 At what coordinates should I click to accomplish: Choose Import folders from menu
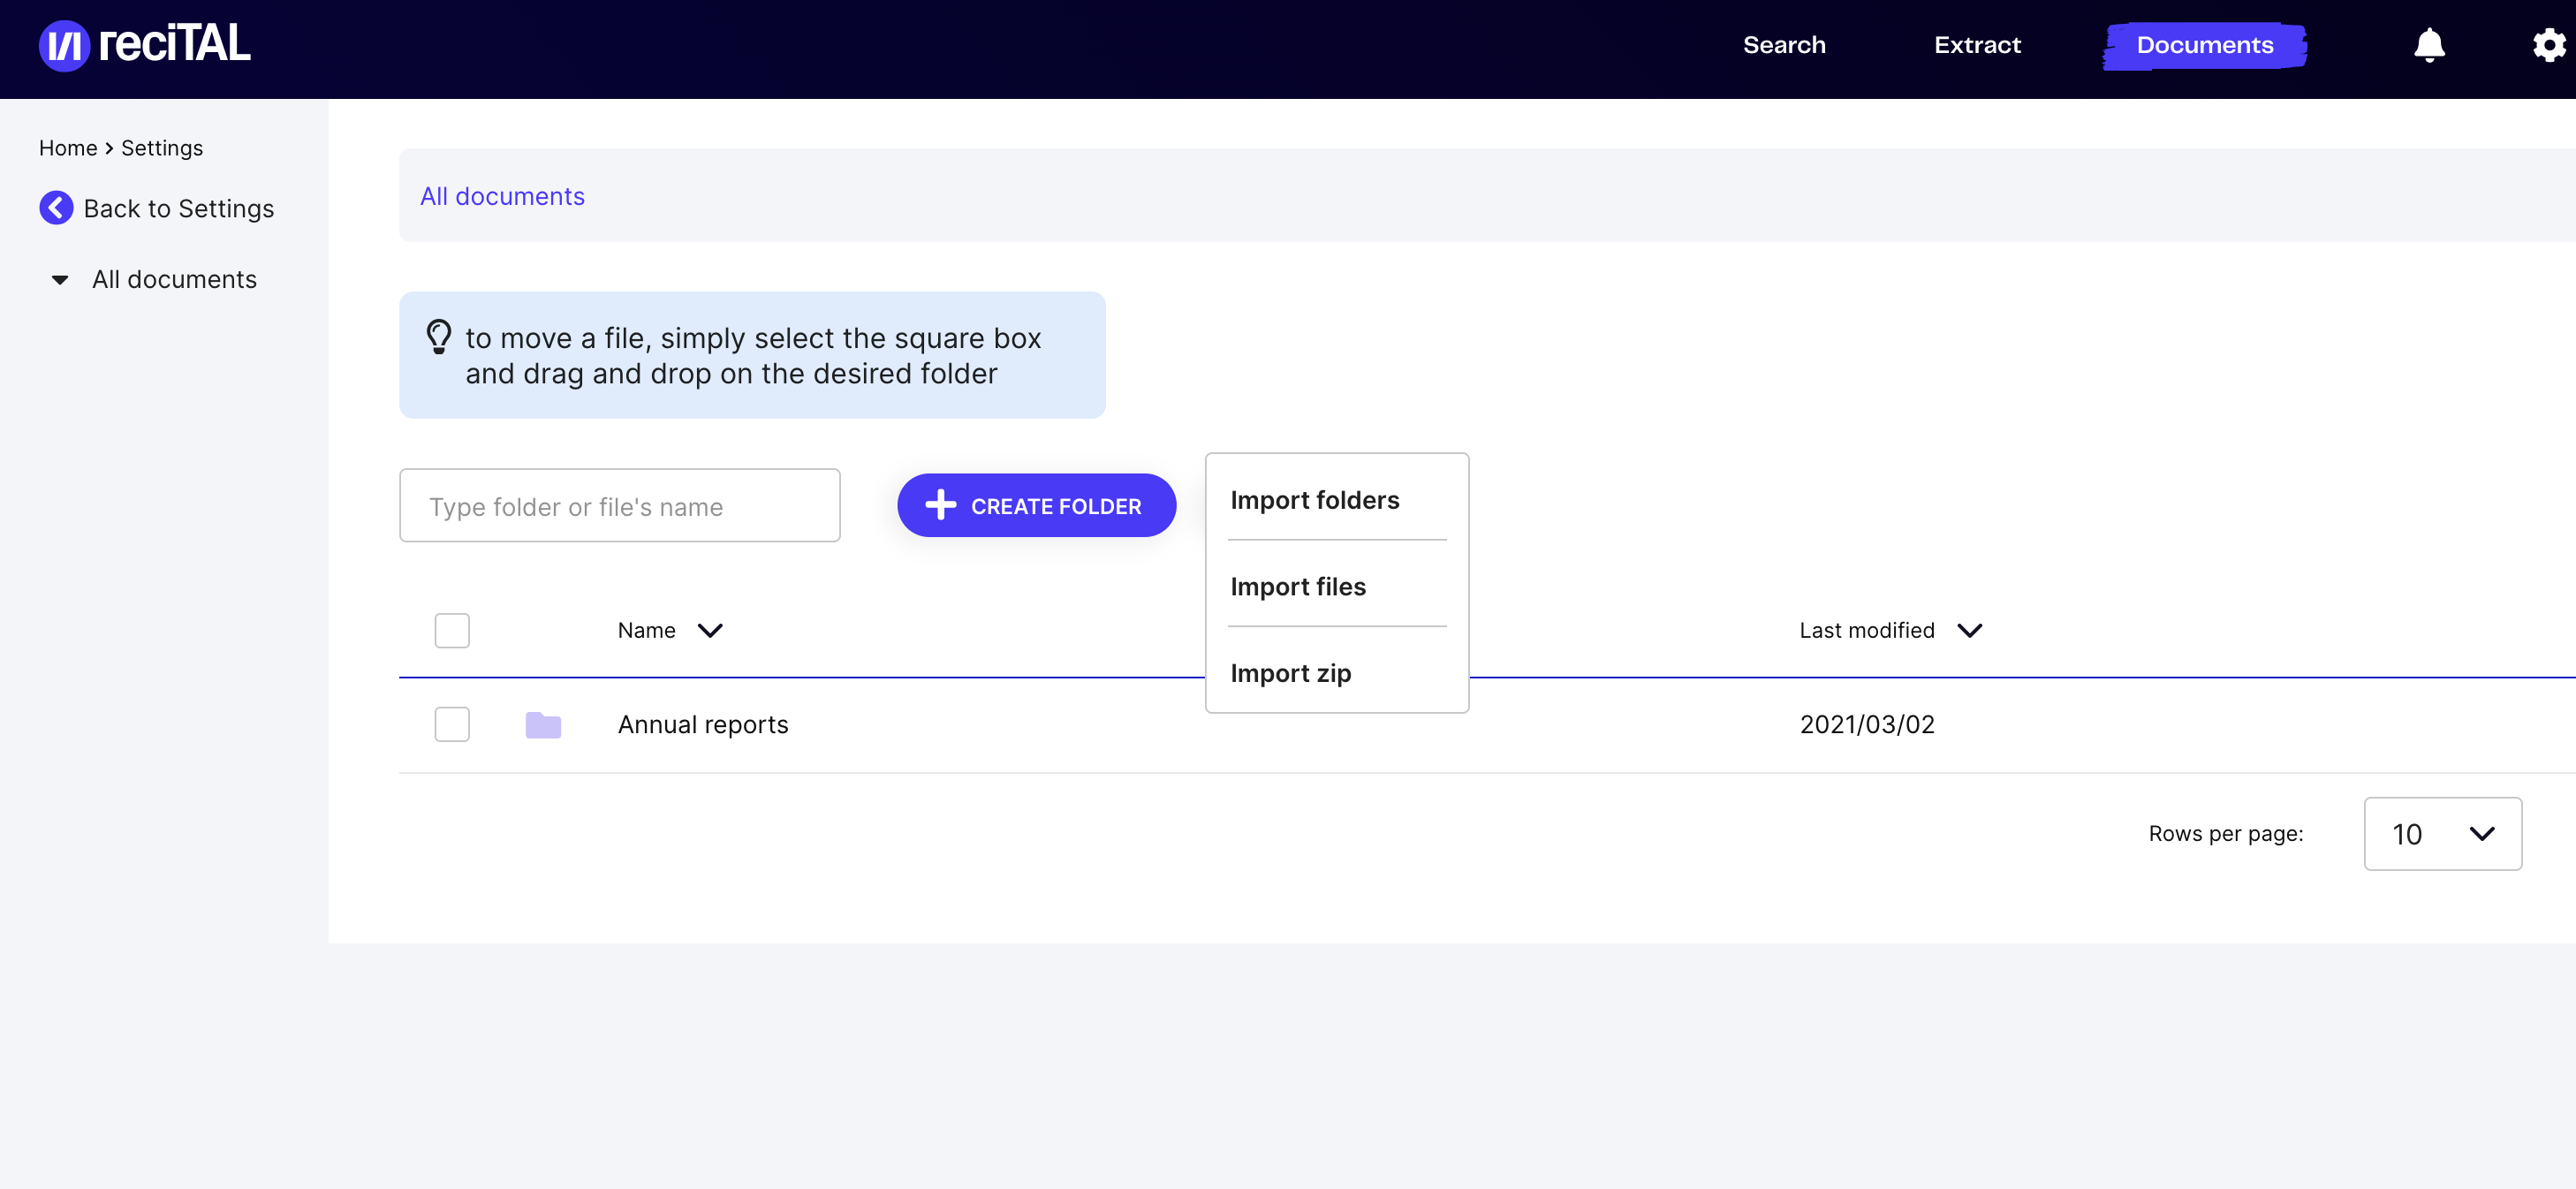click(x=1314, y=500)
